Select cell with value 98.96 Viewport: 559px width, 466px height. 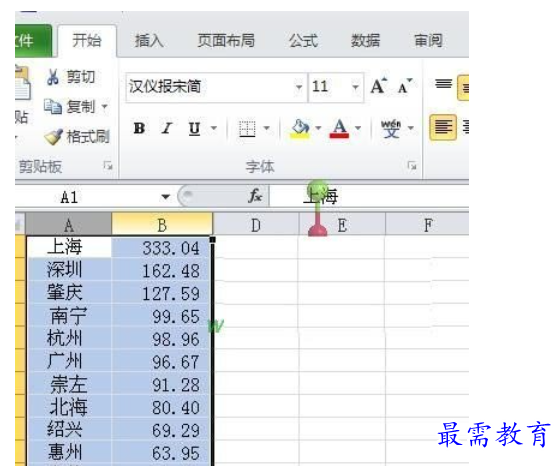click(161, 338)
